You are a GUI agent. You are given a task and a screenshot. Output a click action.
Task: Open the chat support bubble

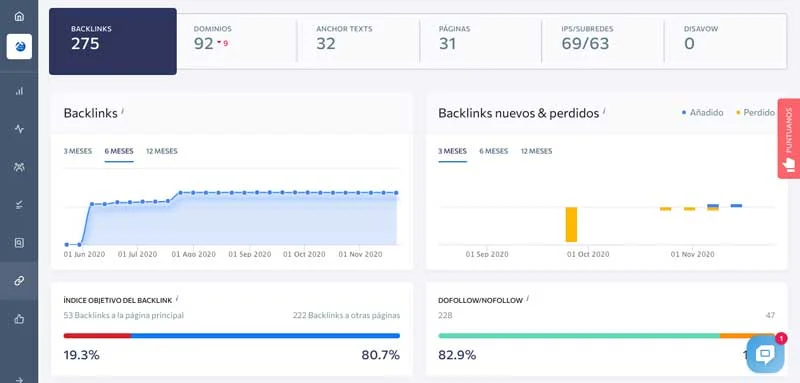pos(765,353)
